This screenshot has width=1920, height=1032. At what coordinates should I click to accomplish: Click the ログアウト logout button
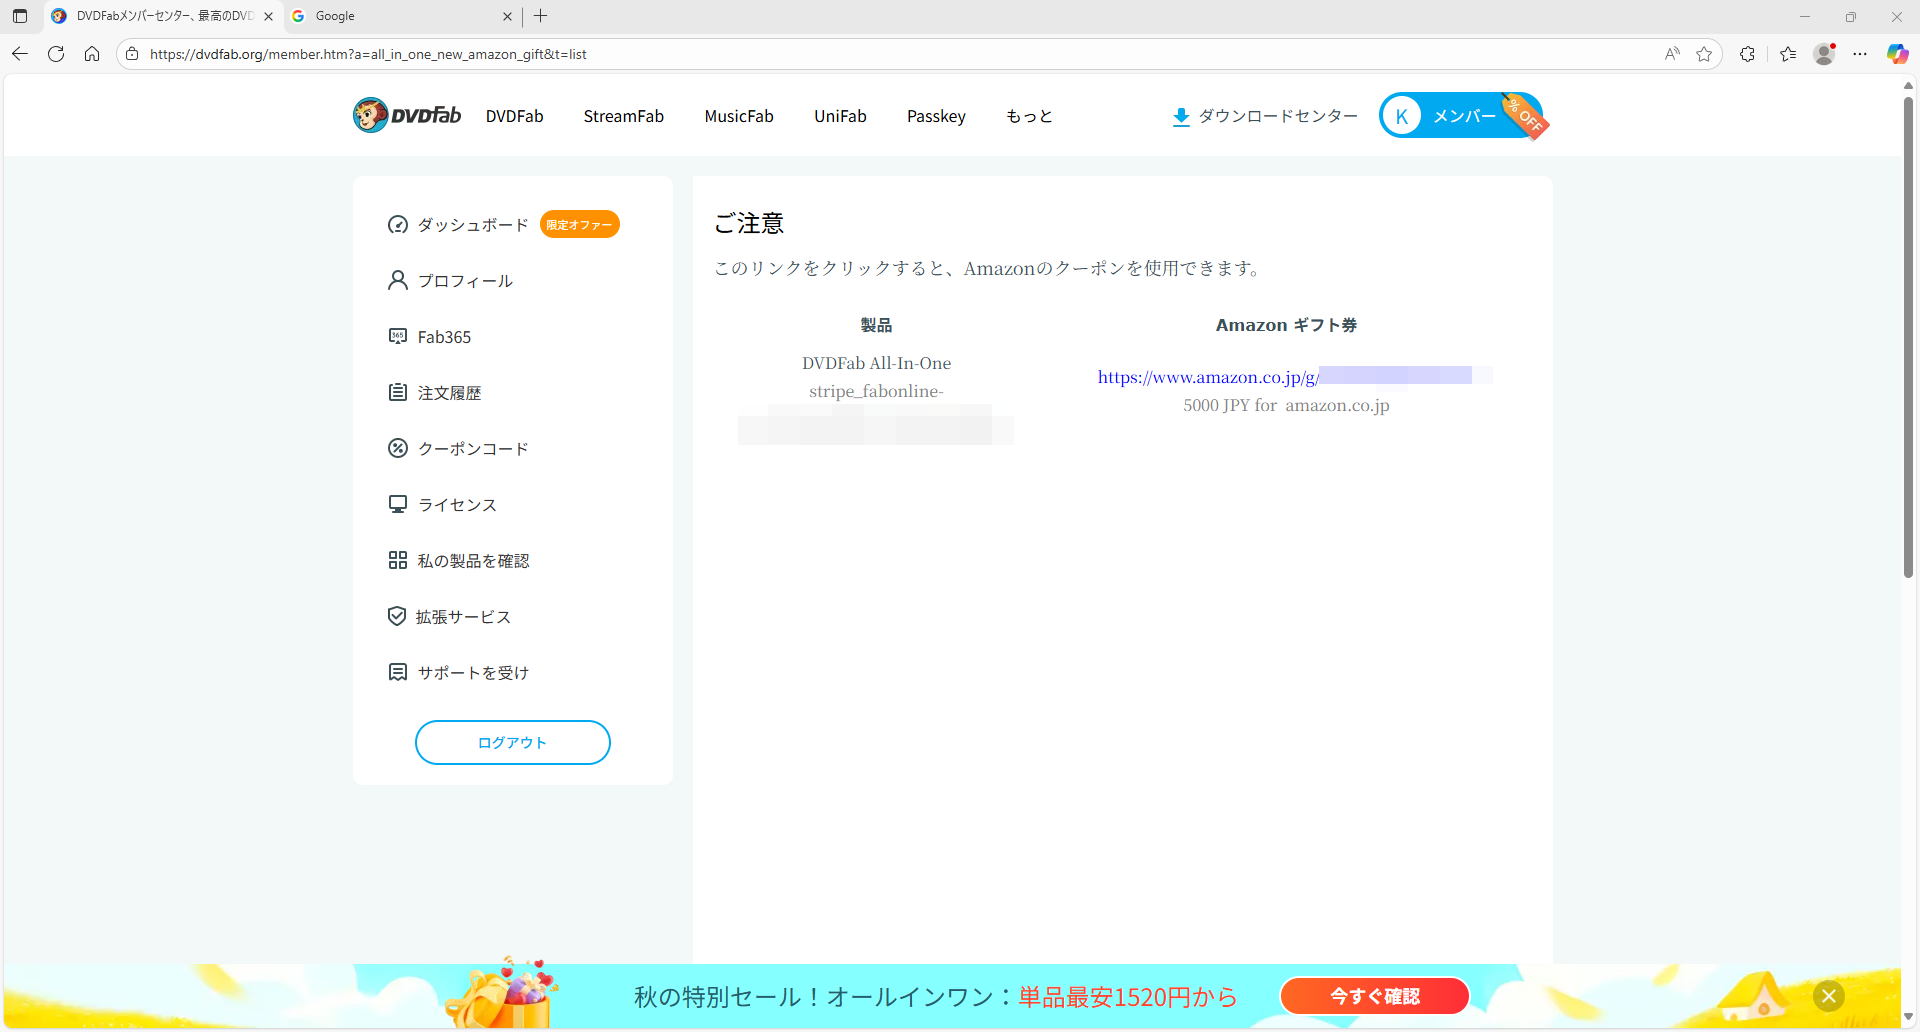coord(512,743)
